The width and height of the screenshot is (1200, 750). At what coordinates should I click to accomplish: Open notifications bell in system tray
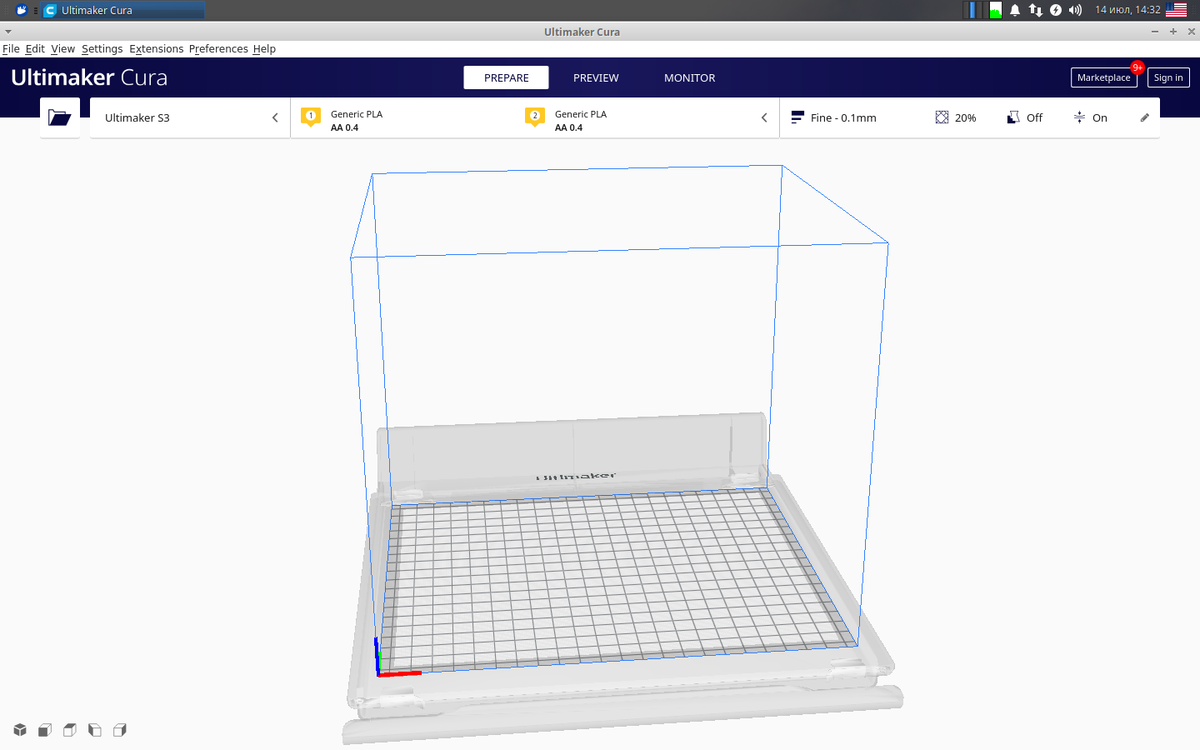coord(1014,10)
